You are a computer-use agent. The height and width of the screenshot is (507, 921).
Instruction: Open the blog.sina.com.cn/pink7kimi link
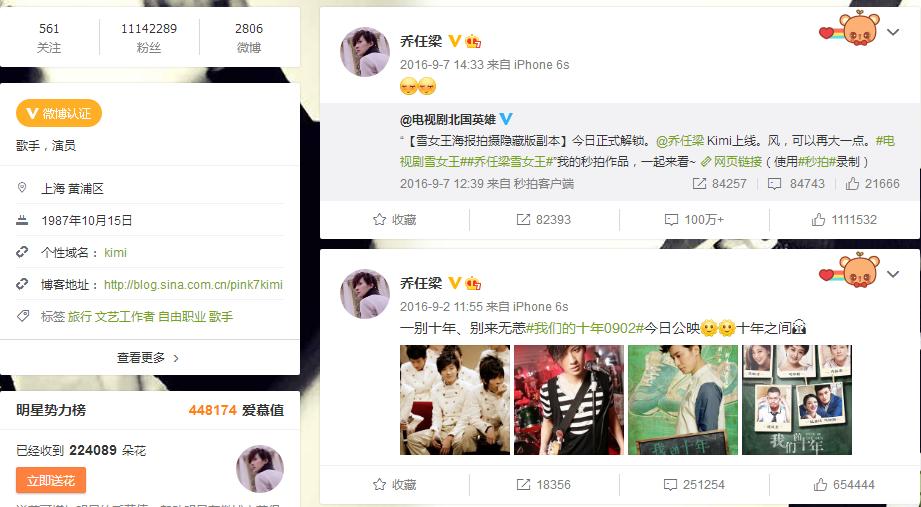click(x=193, y=284)
